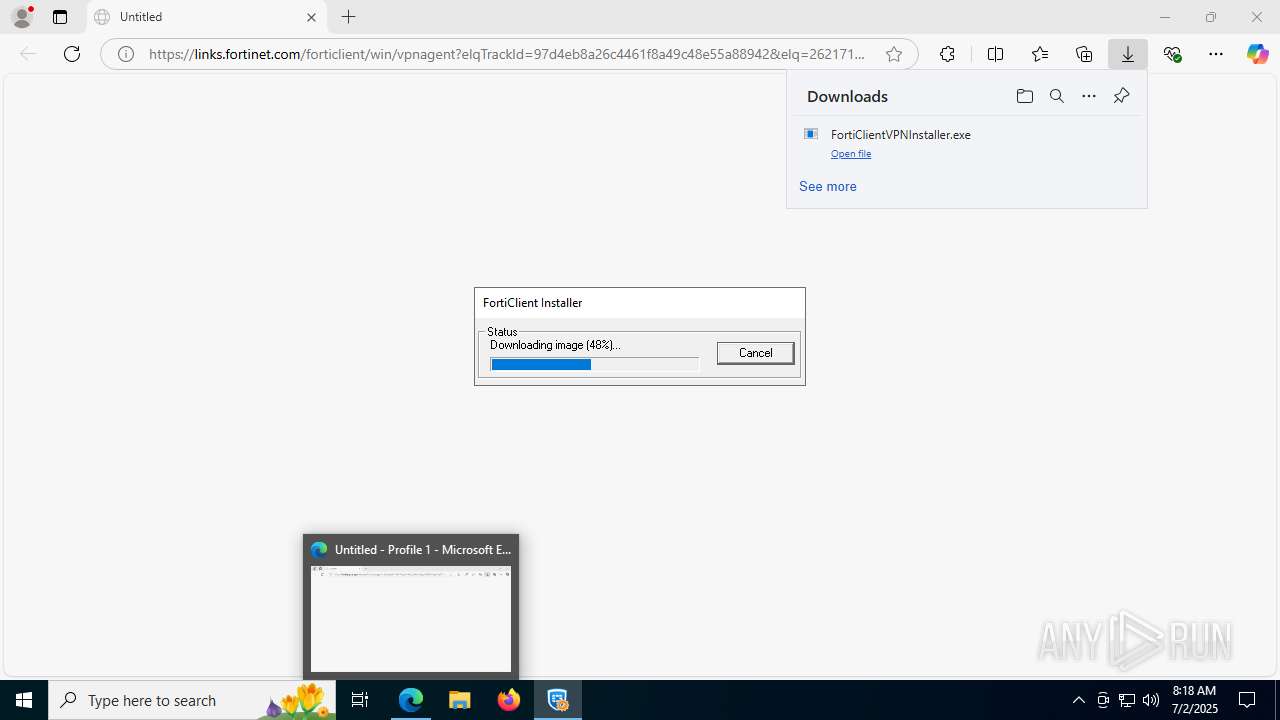Close the Untitled tab
The image size is (1280, 720).
click(x=311, y=17)
